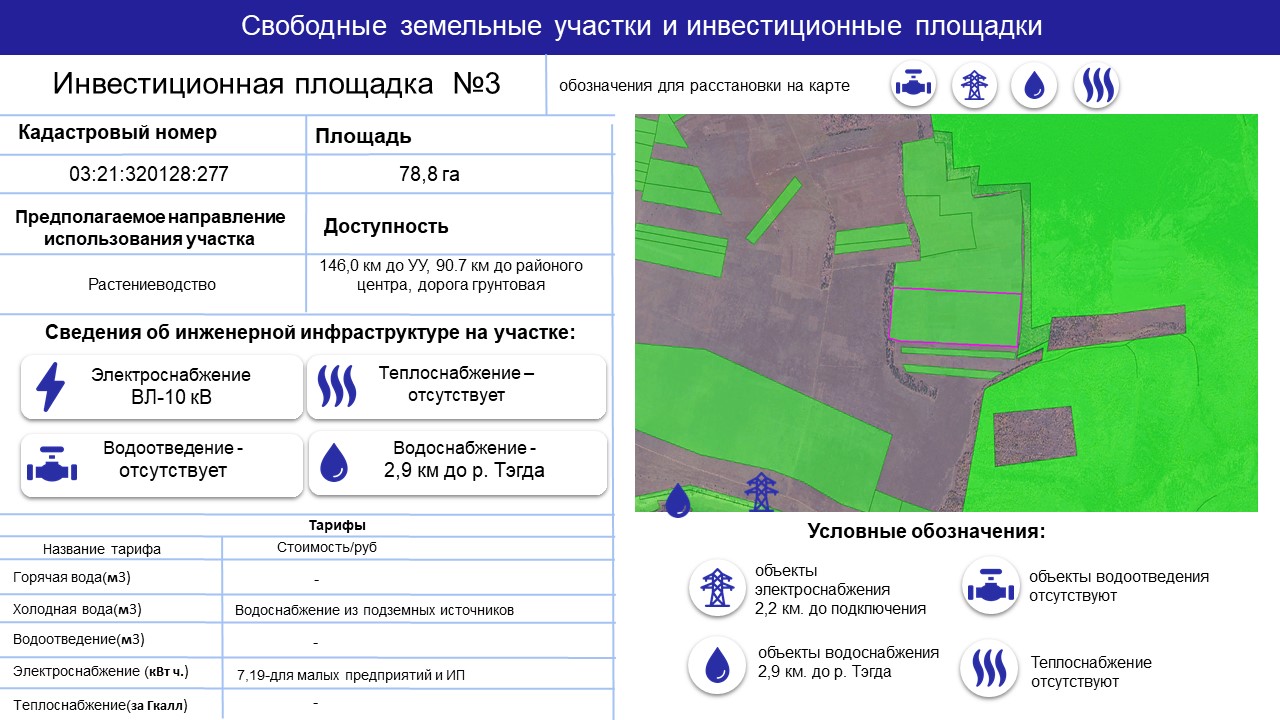The image size is (1280, 720).
Task: Select the Водоснабжение 2,9 км до р. Тэгда card
Action: click(x=457, y=463)
